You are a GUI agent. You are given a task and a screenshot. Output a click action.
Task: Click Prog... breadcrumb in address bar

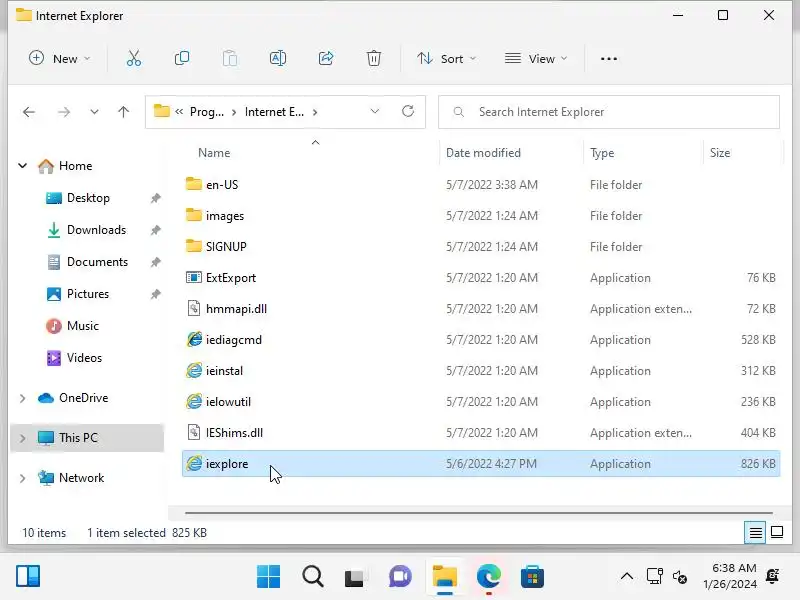point(207,112)
